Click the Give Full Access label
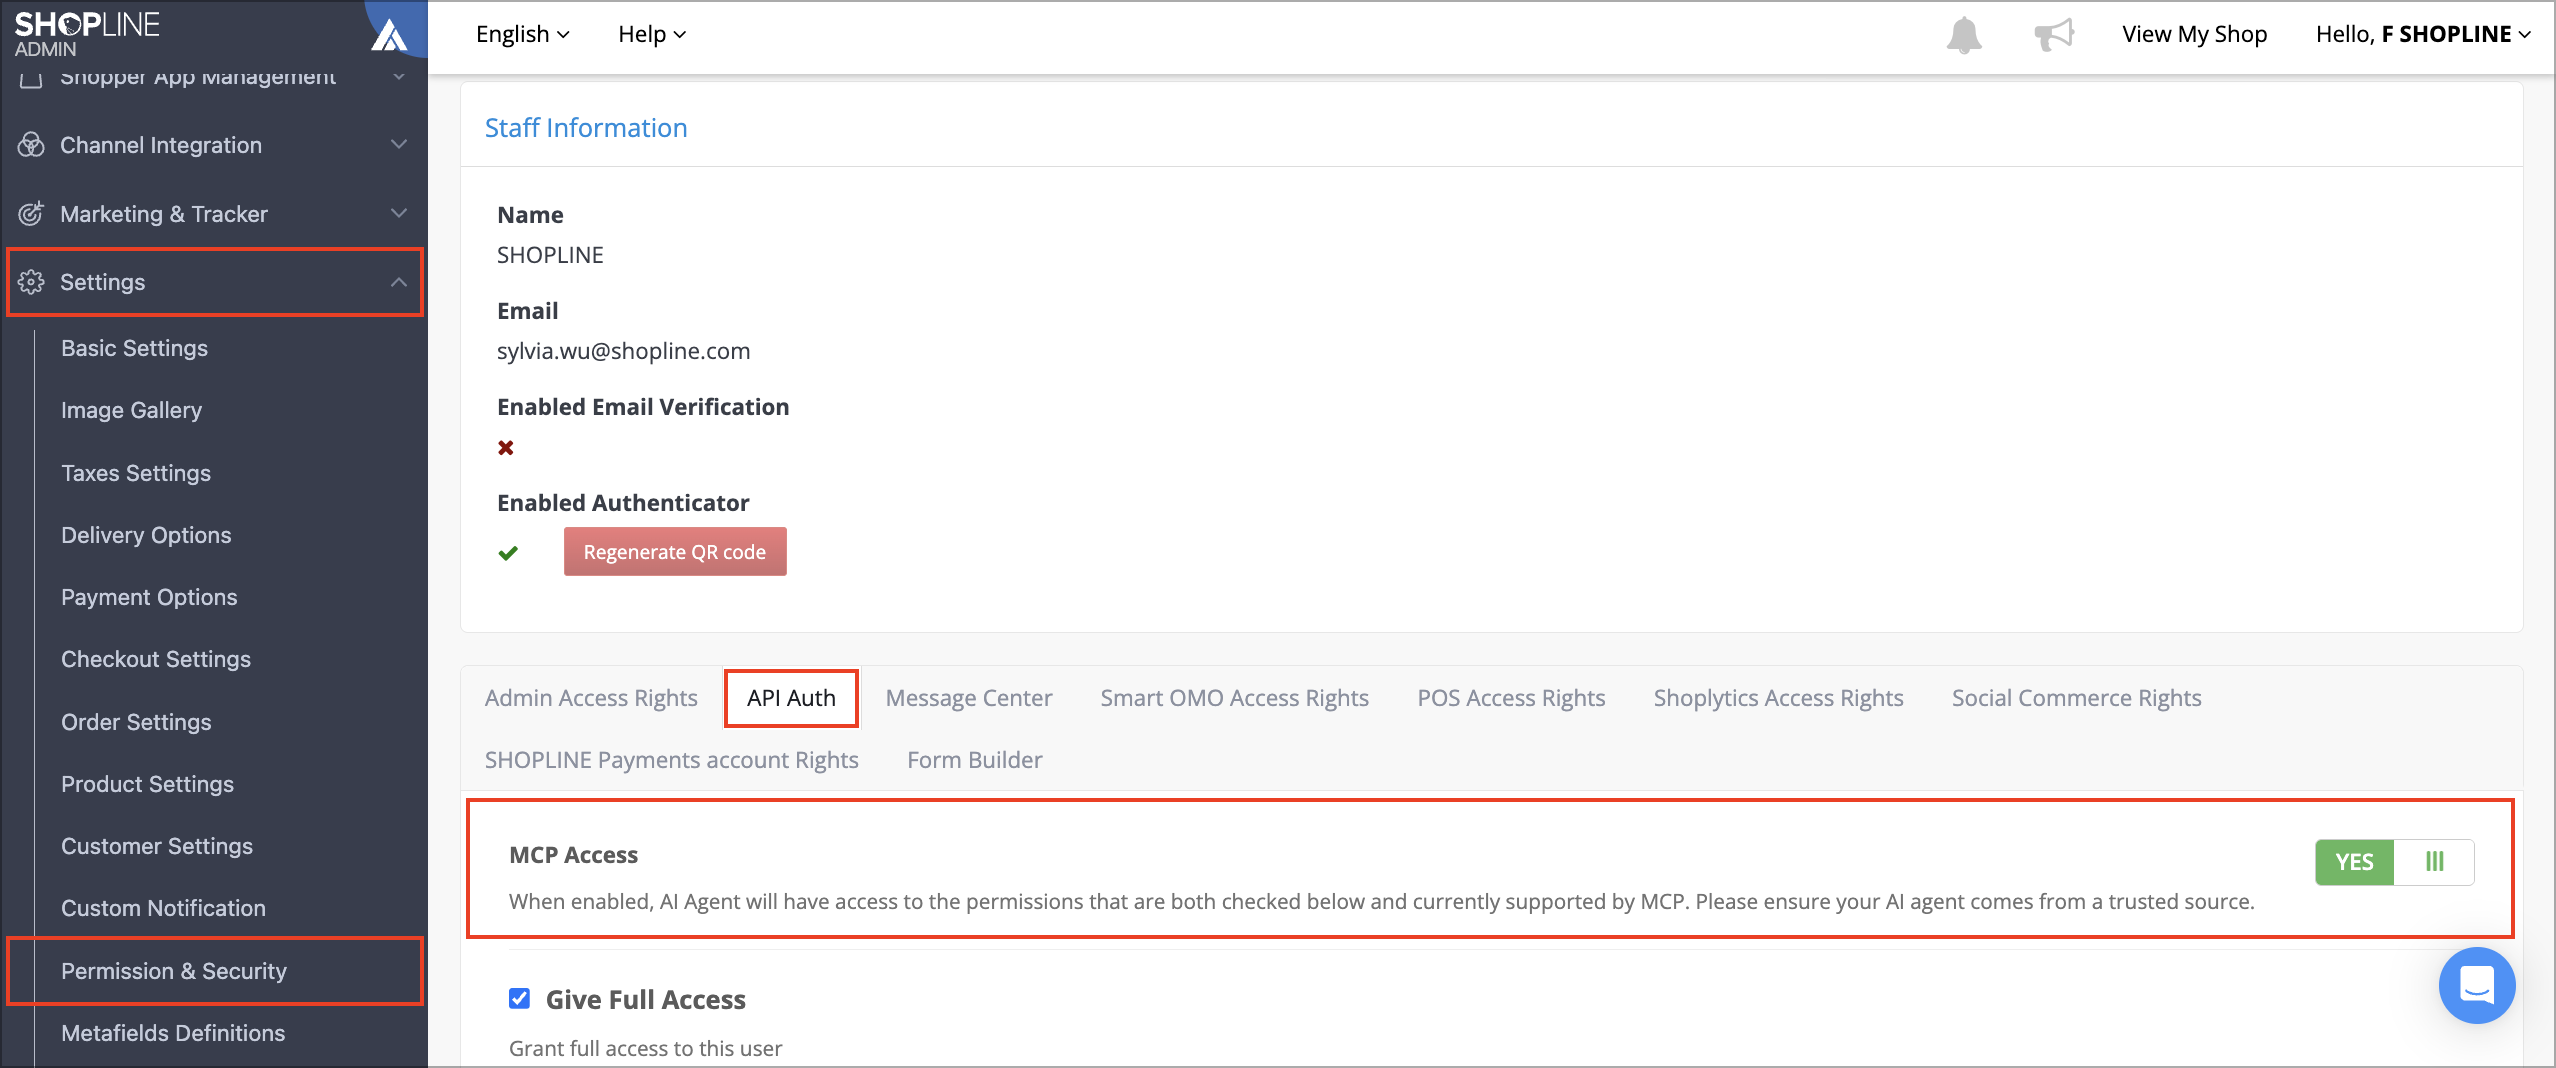 [x=645, y=1000]
